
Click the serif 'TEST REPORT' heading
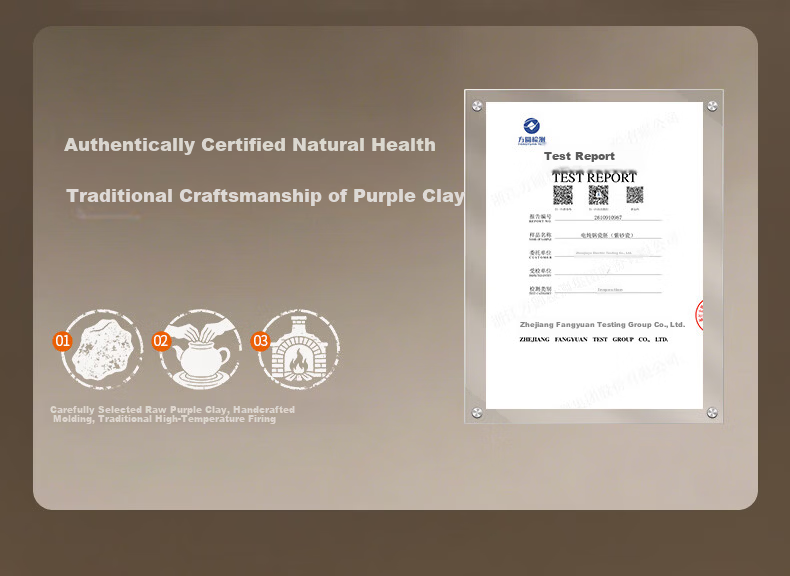[594, 177]
